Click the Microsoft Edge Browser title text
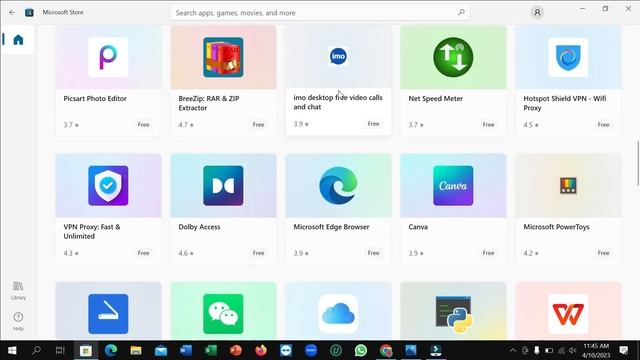Image resolution: width=640 pixels, height=360 pixels. [x=331, y=227]
